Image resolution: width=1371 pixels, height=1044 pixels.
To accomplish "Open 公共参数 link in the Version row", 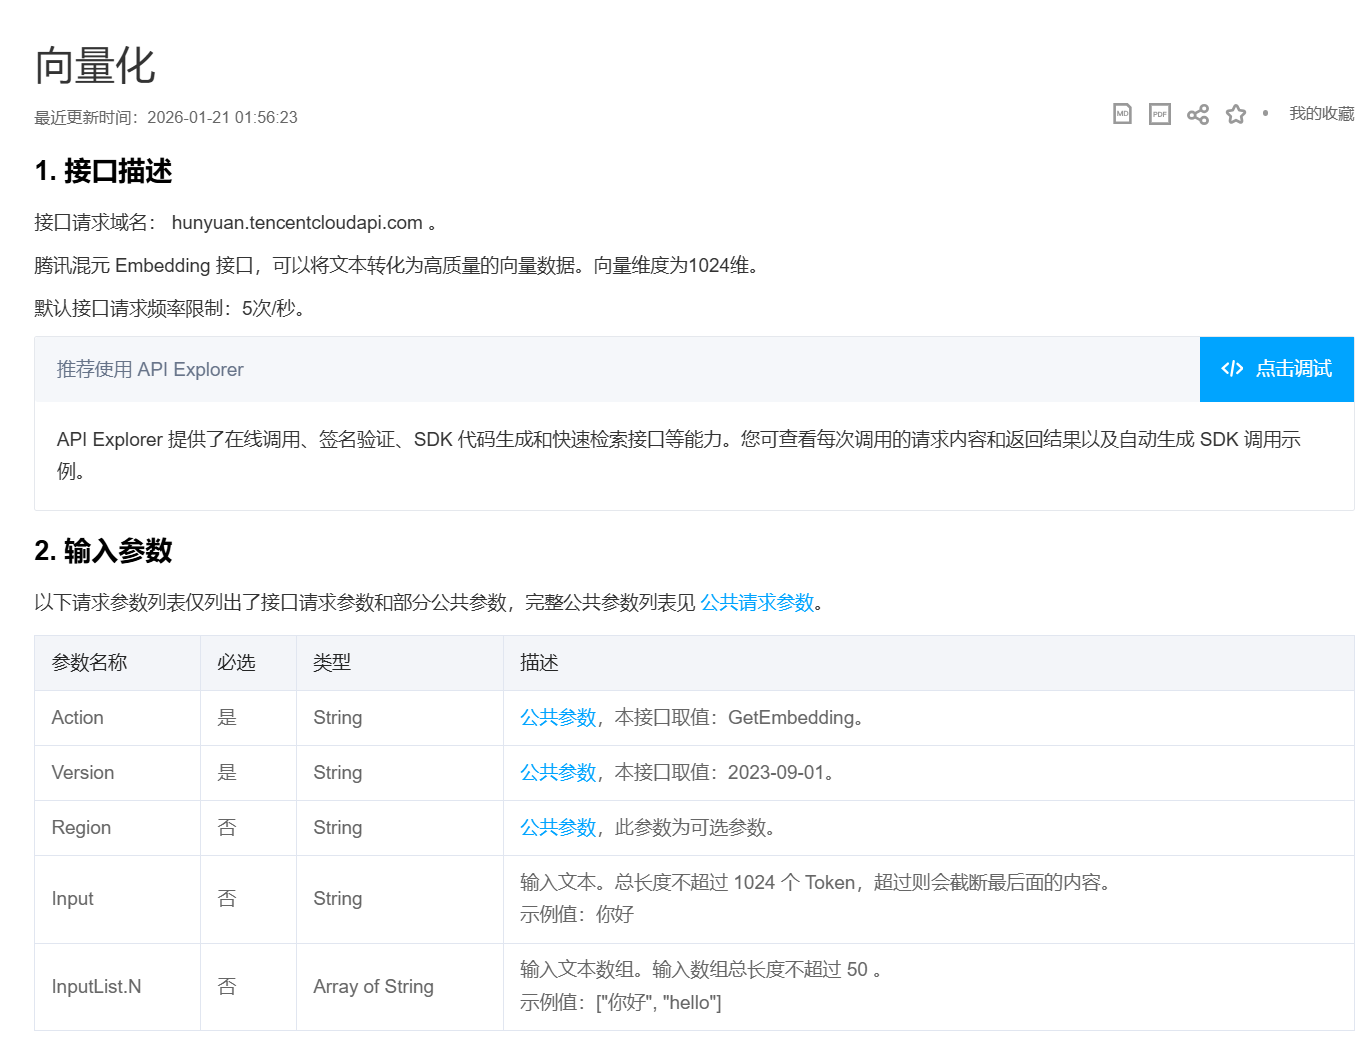I will 558,772.
